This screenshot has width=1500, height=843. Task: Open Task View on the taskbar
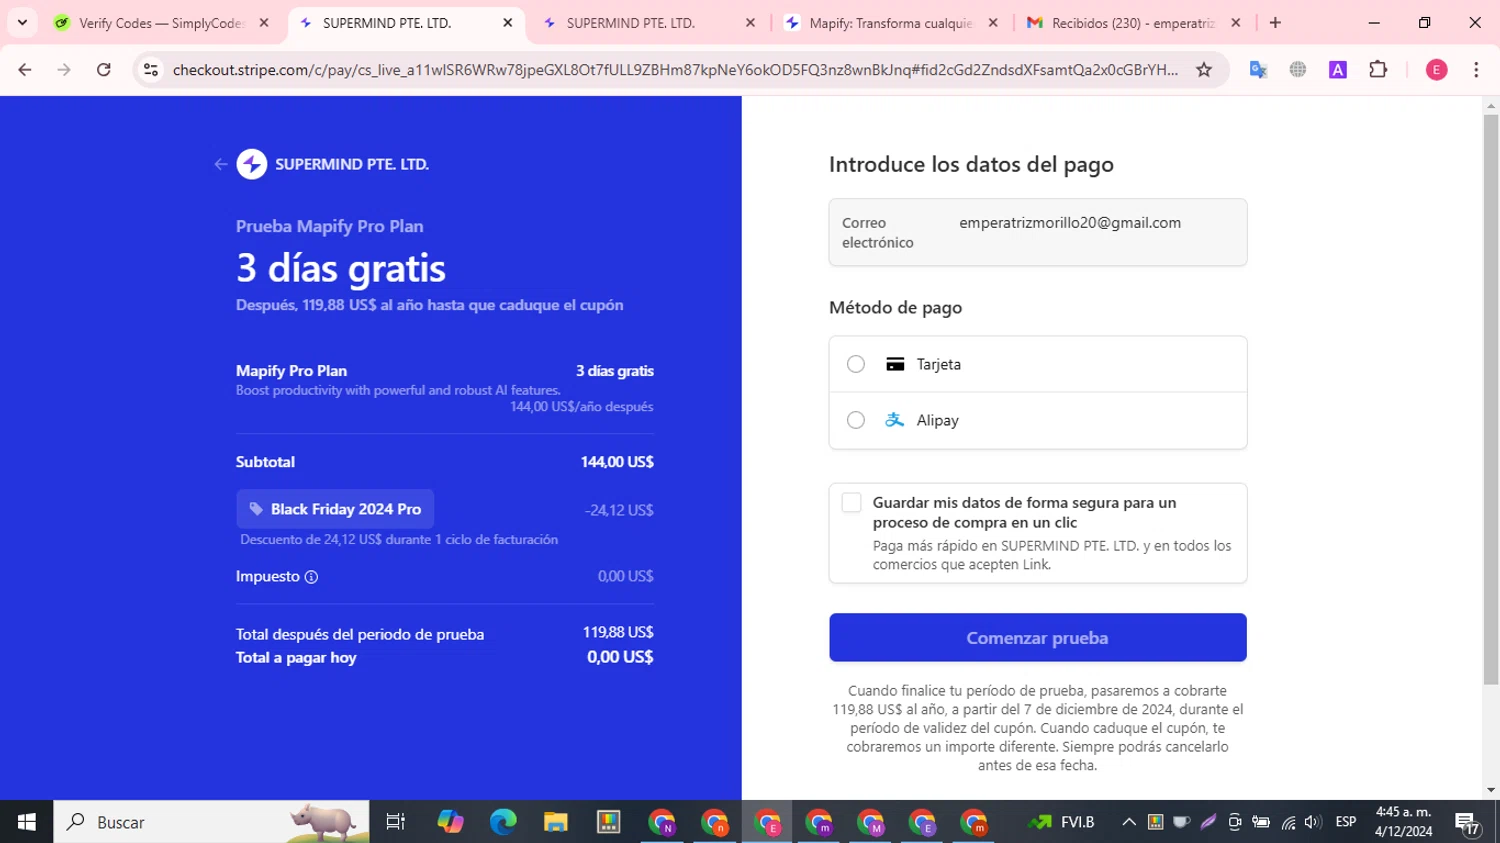coord(396,822)
